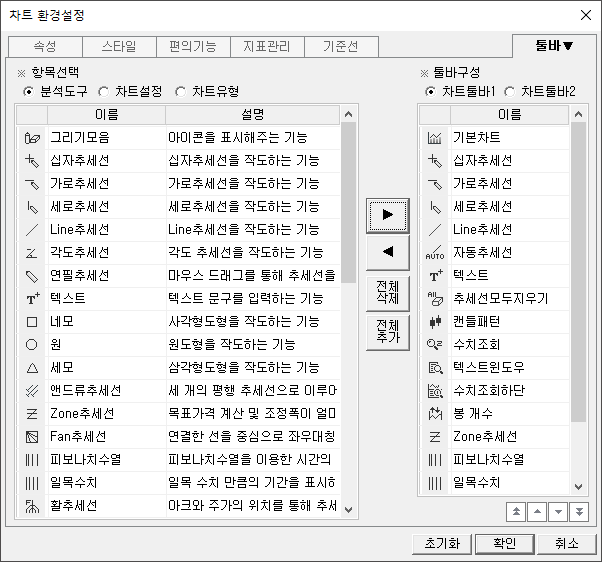
Task: Select the 앤드류추세선 icon in left list
Action: pyautogui.click(x=32, y=390)
